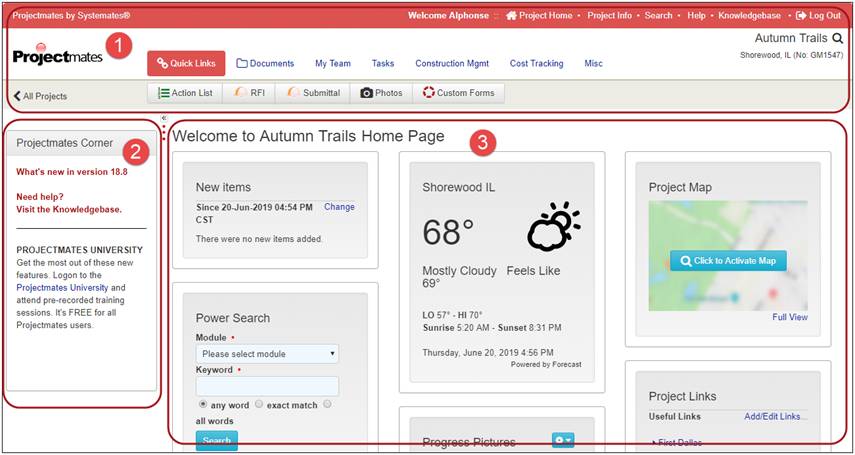This screenshot has height=455, width=855.
Task: Go back to All Projects
Action: [40, 96]
